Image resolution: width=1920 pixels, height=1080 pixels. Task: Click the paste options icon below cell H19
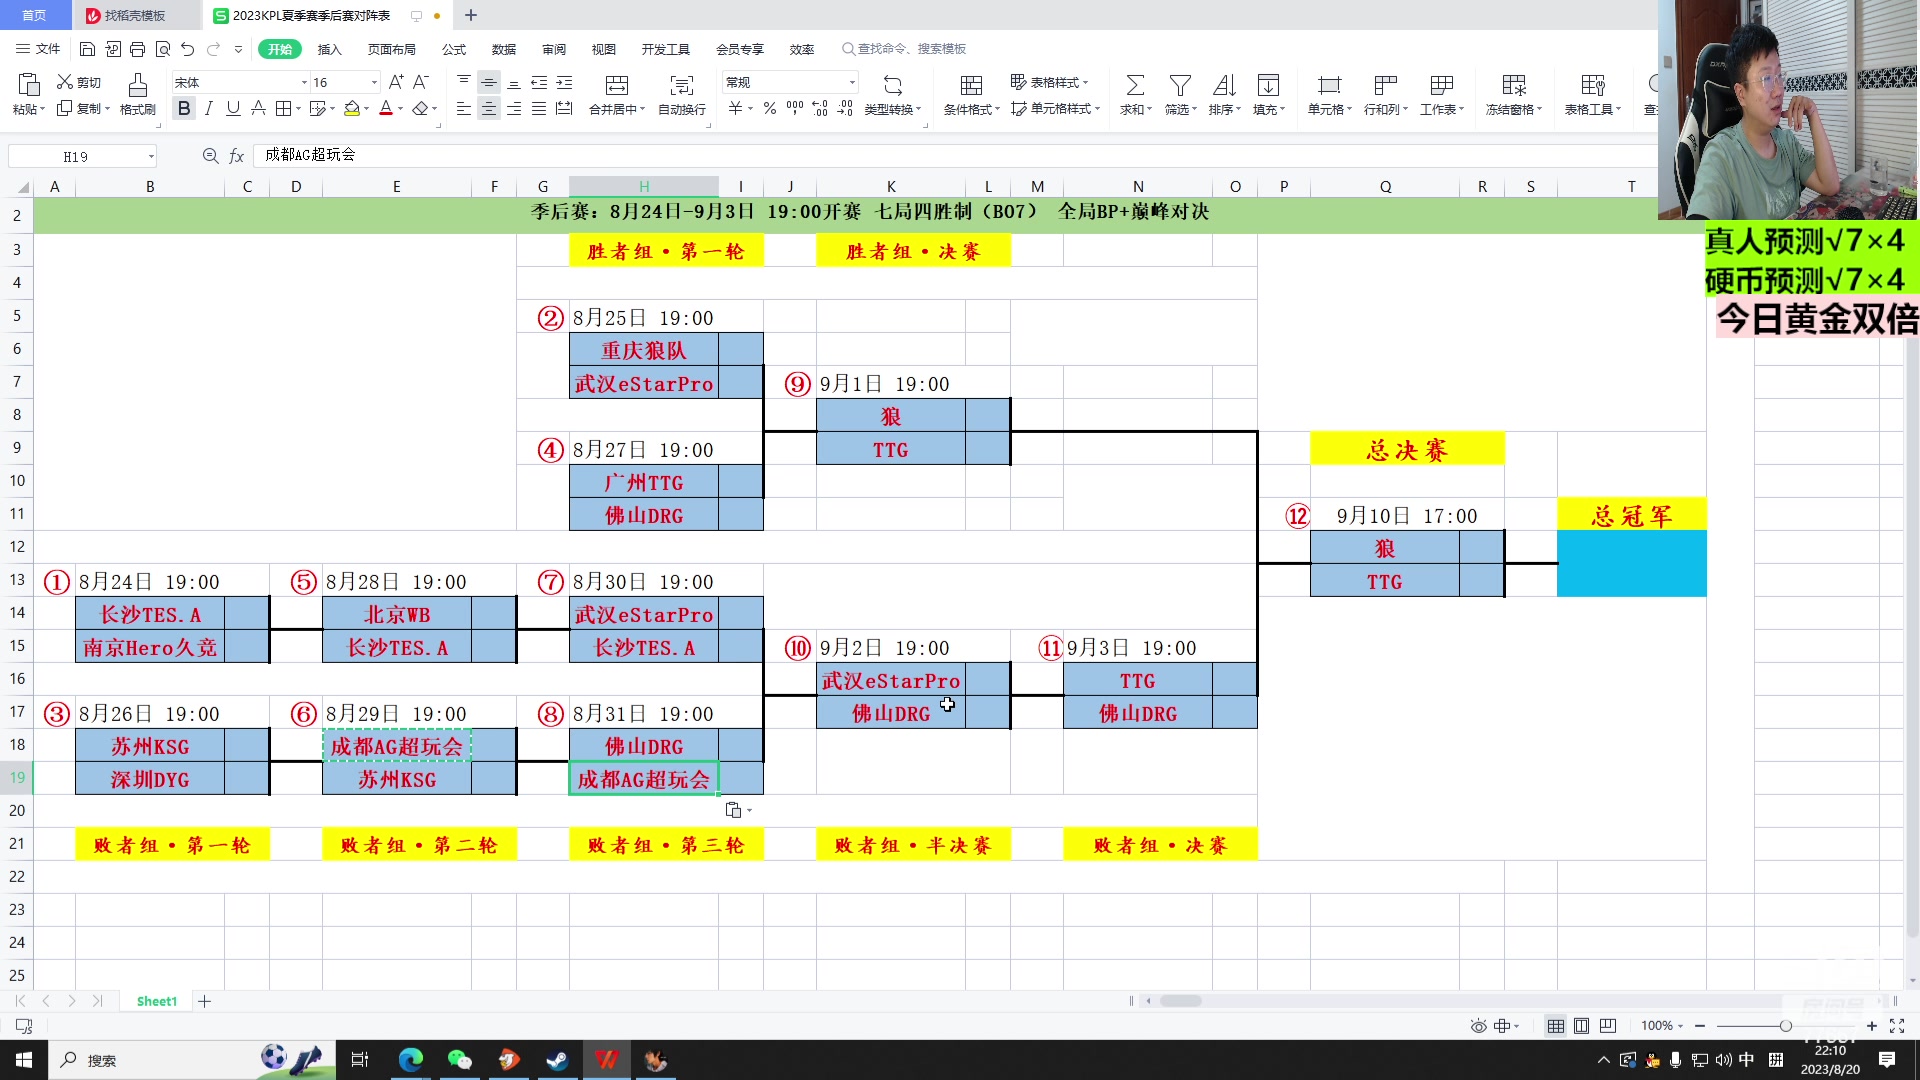coord(734,810)
